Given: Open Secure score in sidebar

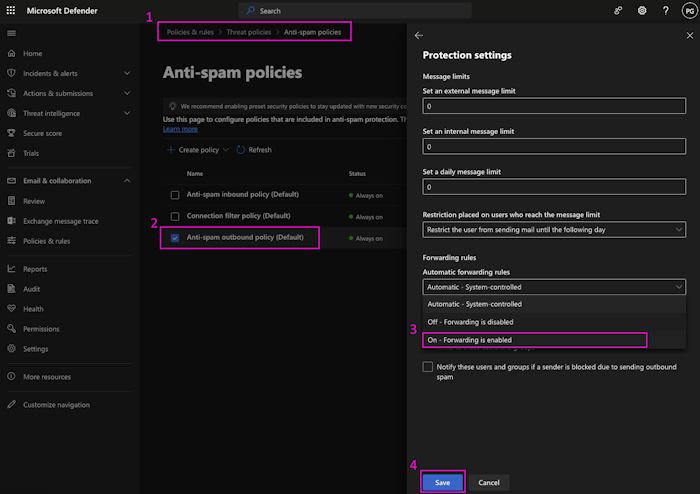Looking at the screenshot, I should (42, 133).
